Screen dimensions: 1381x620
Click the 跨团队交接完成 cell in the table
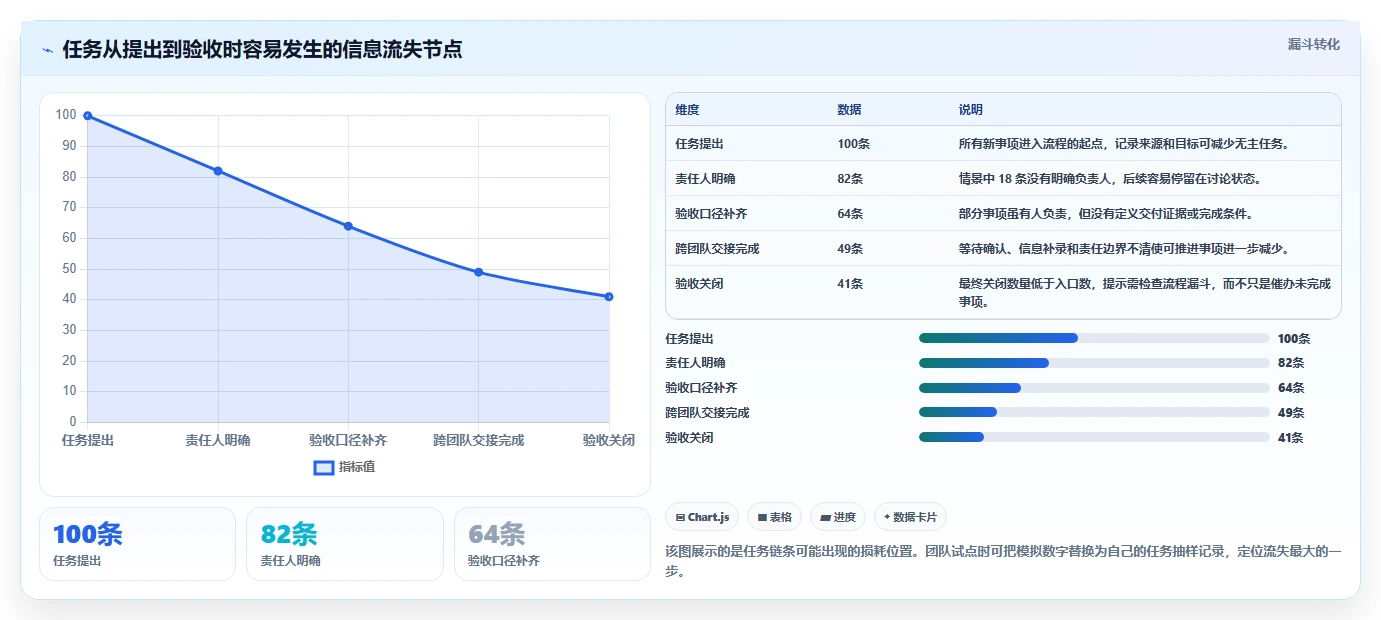(x=718, y=249)
